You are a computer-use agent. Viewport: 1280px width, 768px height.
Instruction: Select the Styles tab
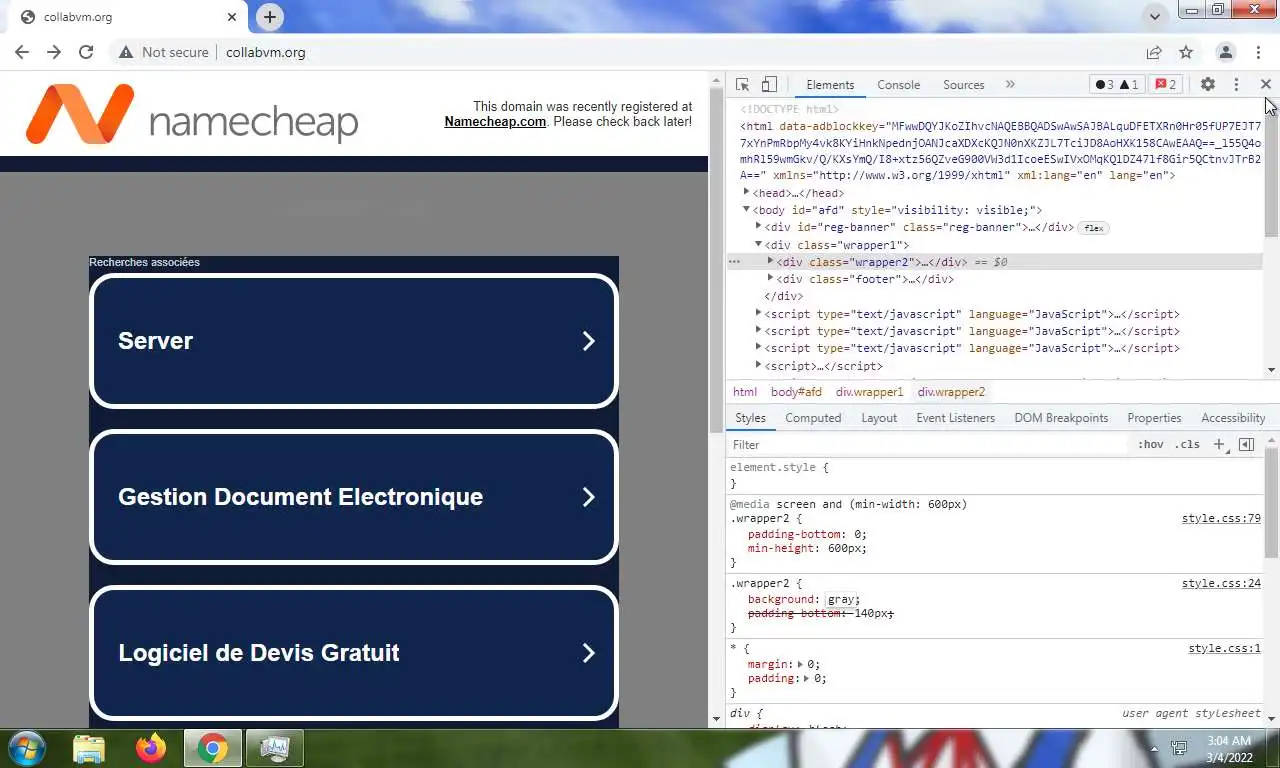(x=750, y=418)
